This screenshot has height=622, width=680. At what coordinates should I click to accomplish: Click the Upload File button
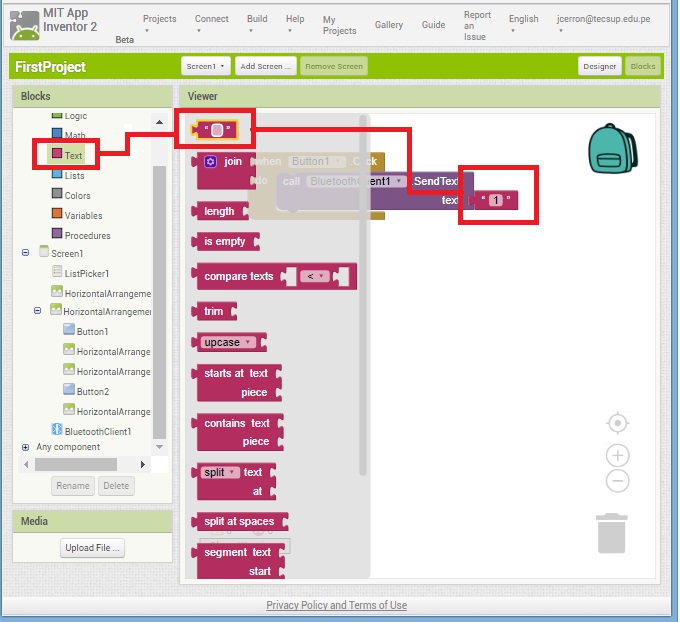coord(92,548)
